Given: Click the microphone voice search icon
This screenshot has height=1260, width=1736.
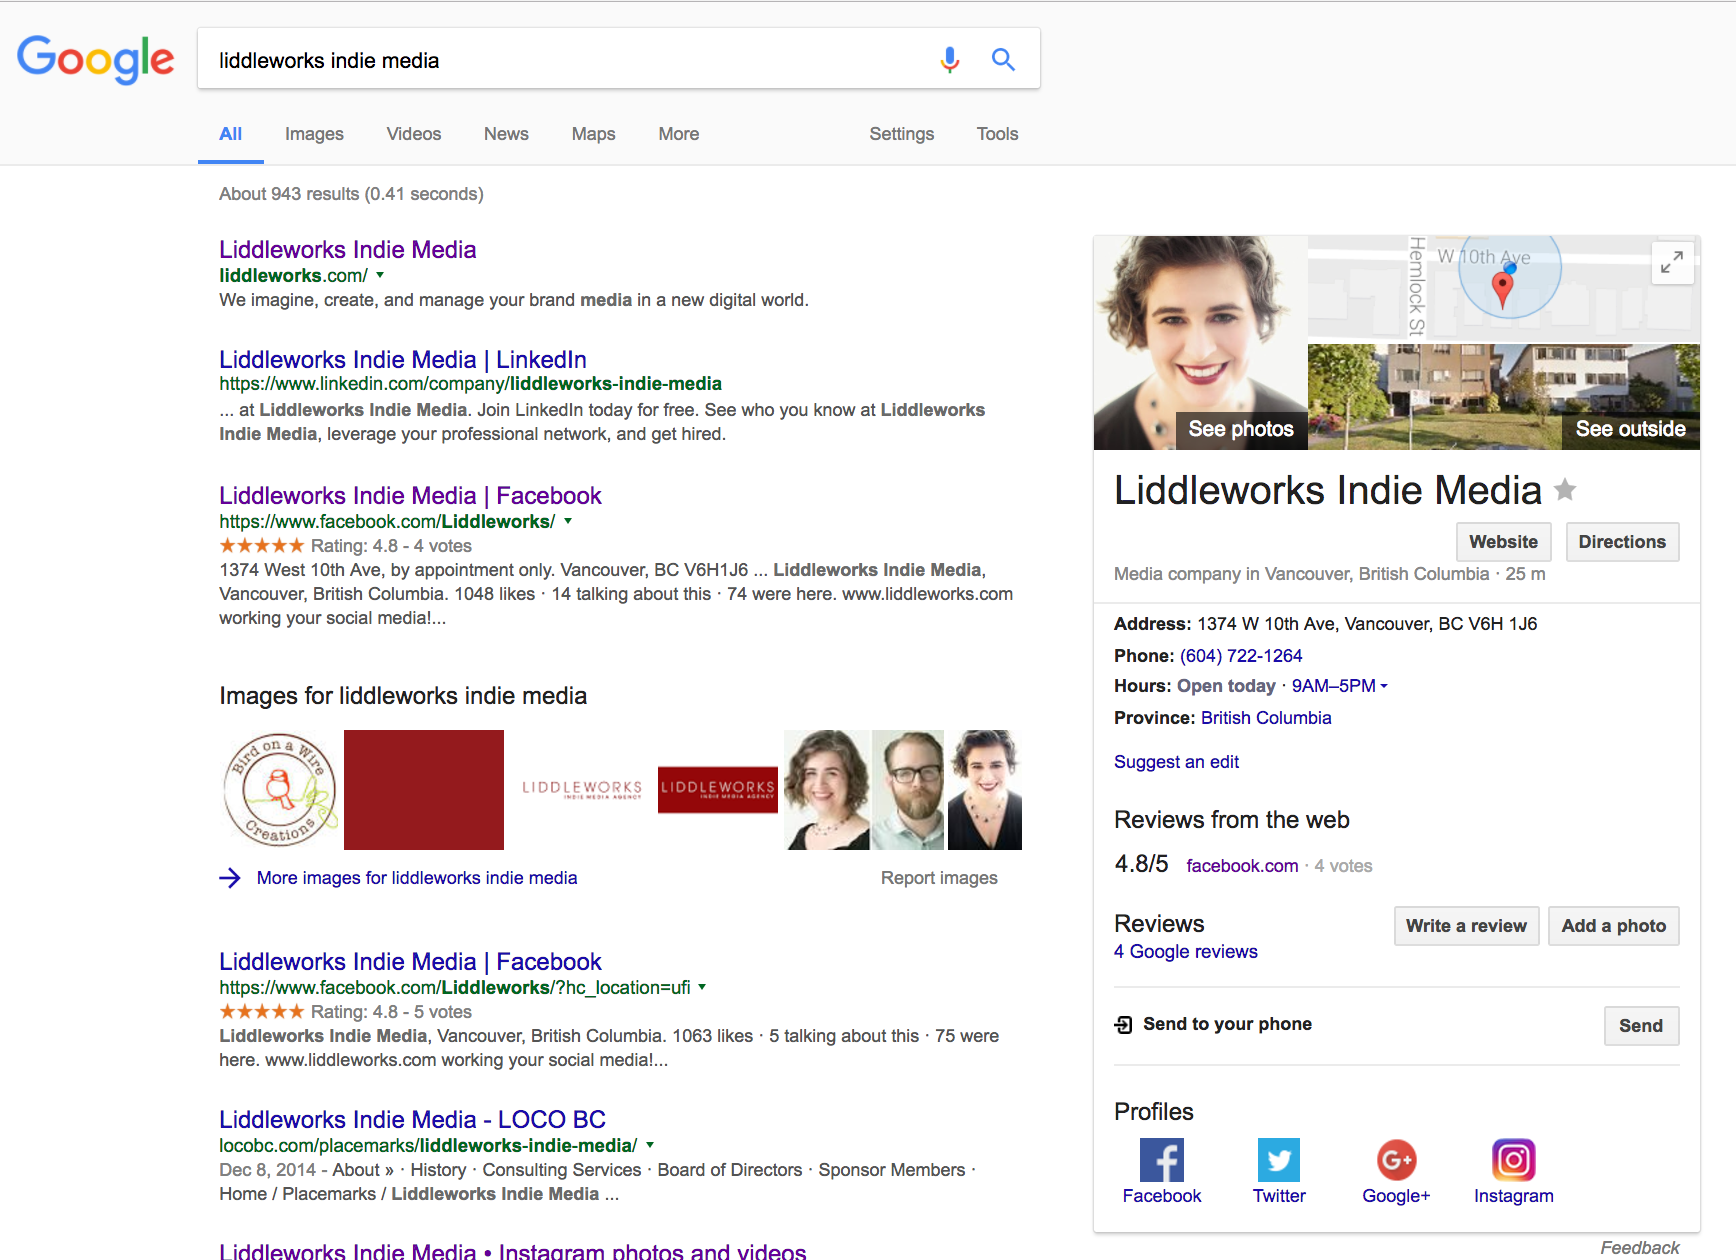Looking at the screenshot, I should point(948,59).
